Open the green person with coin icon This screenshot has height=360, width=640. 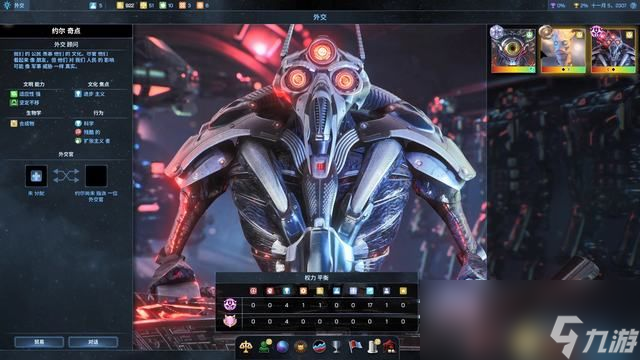265,346
